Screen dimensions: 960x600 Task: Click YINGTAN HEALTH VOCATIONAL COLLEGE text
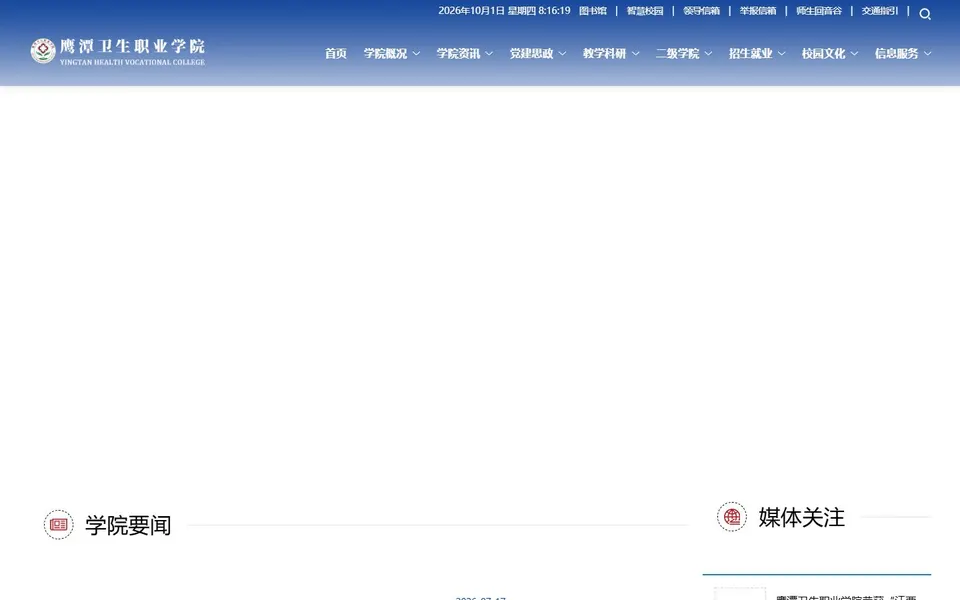[x=132, y=62]
